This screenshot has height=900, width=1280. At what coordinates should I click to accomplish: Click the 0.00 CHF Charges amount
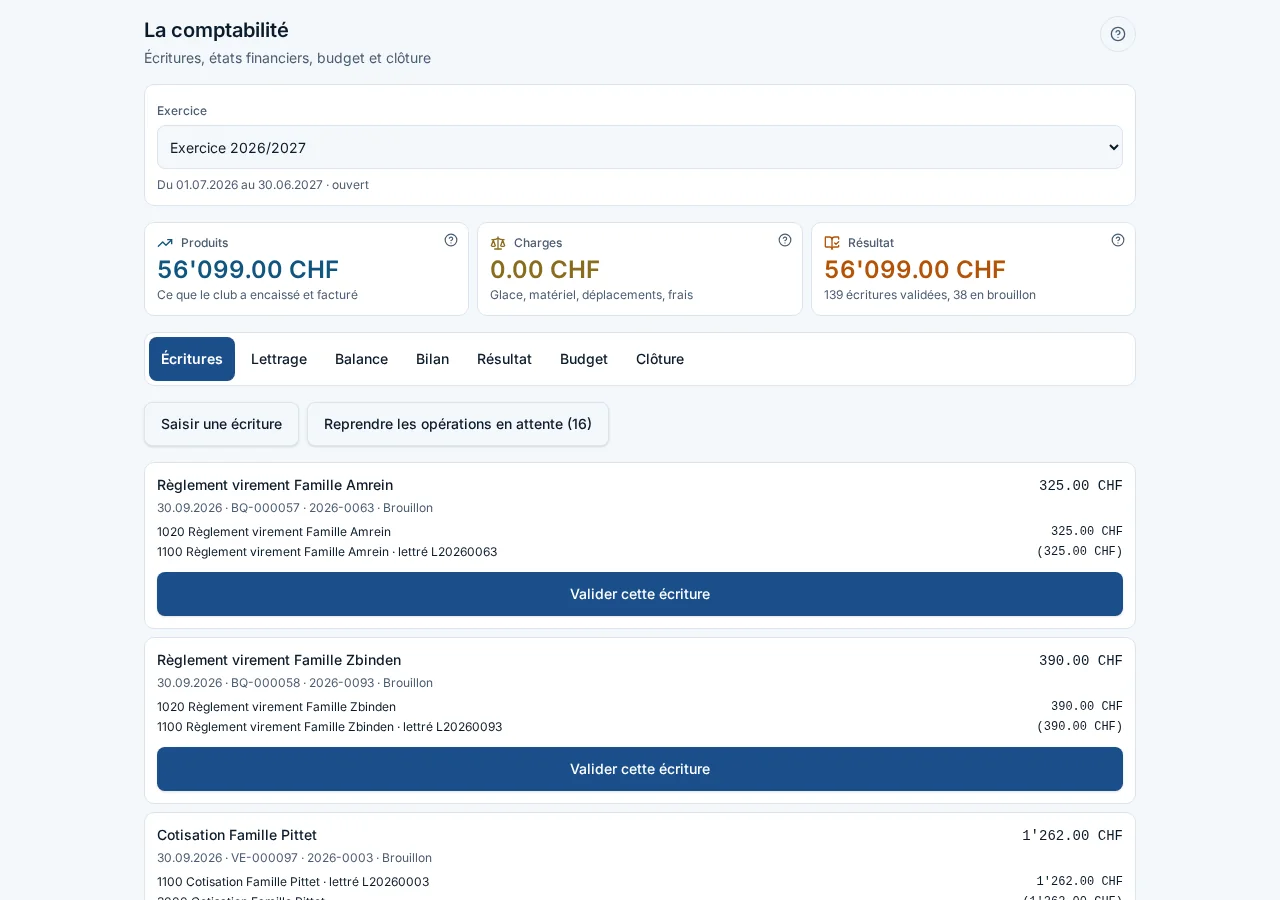545,269
